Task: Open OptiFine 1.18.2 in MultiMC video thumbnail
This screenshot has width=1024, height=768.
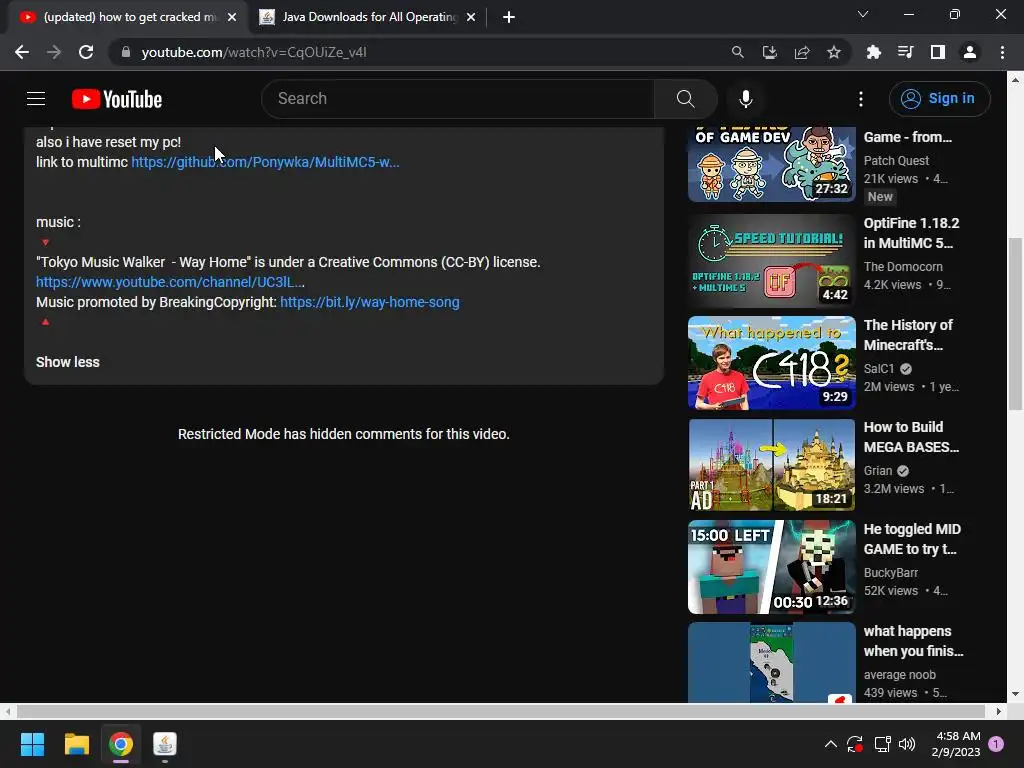Action: coord(771,261)
